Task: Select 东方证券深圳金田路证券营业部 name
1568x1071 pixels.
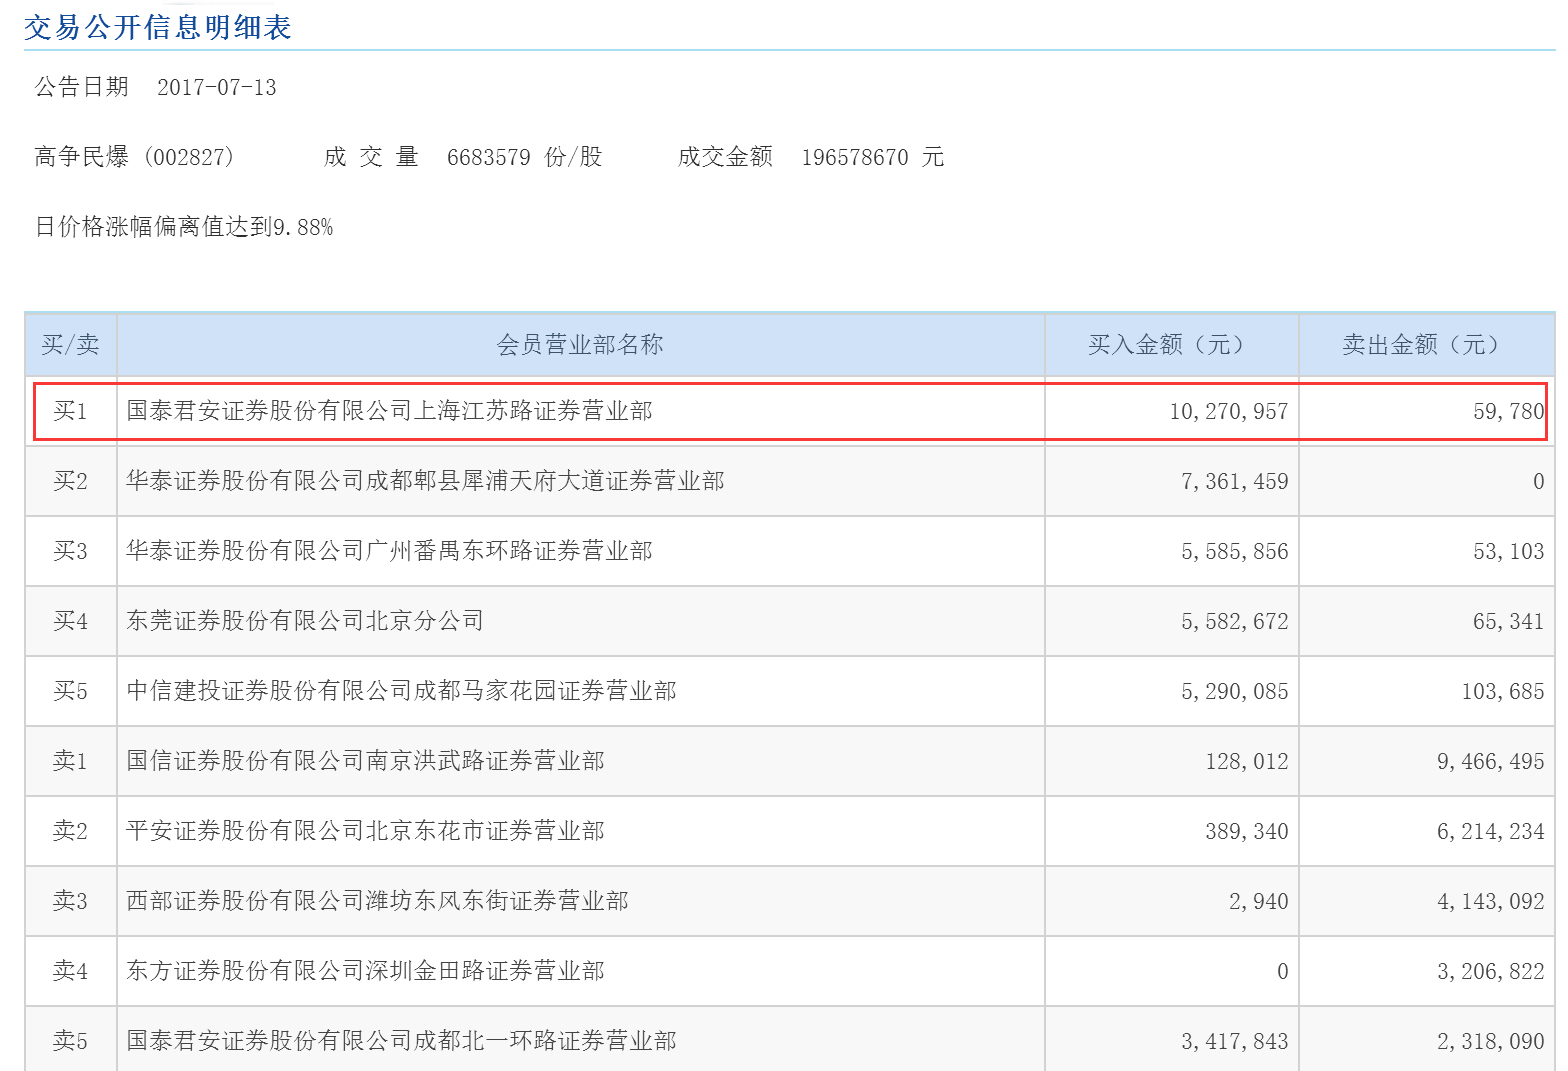Action: pos(366,971)
